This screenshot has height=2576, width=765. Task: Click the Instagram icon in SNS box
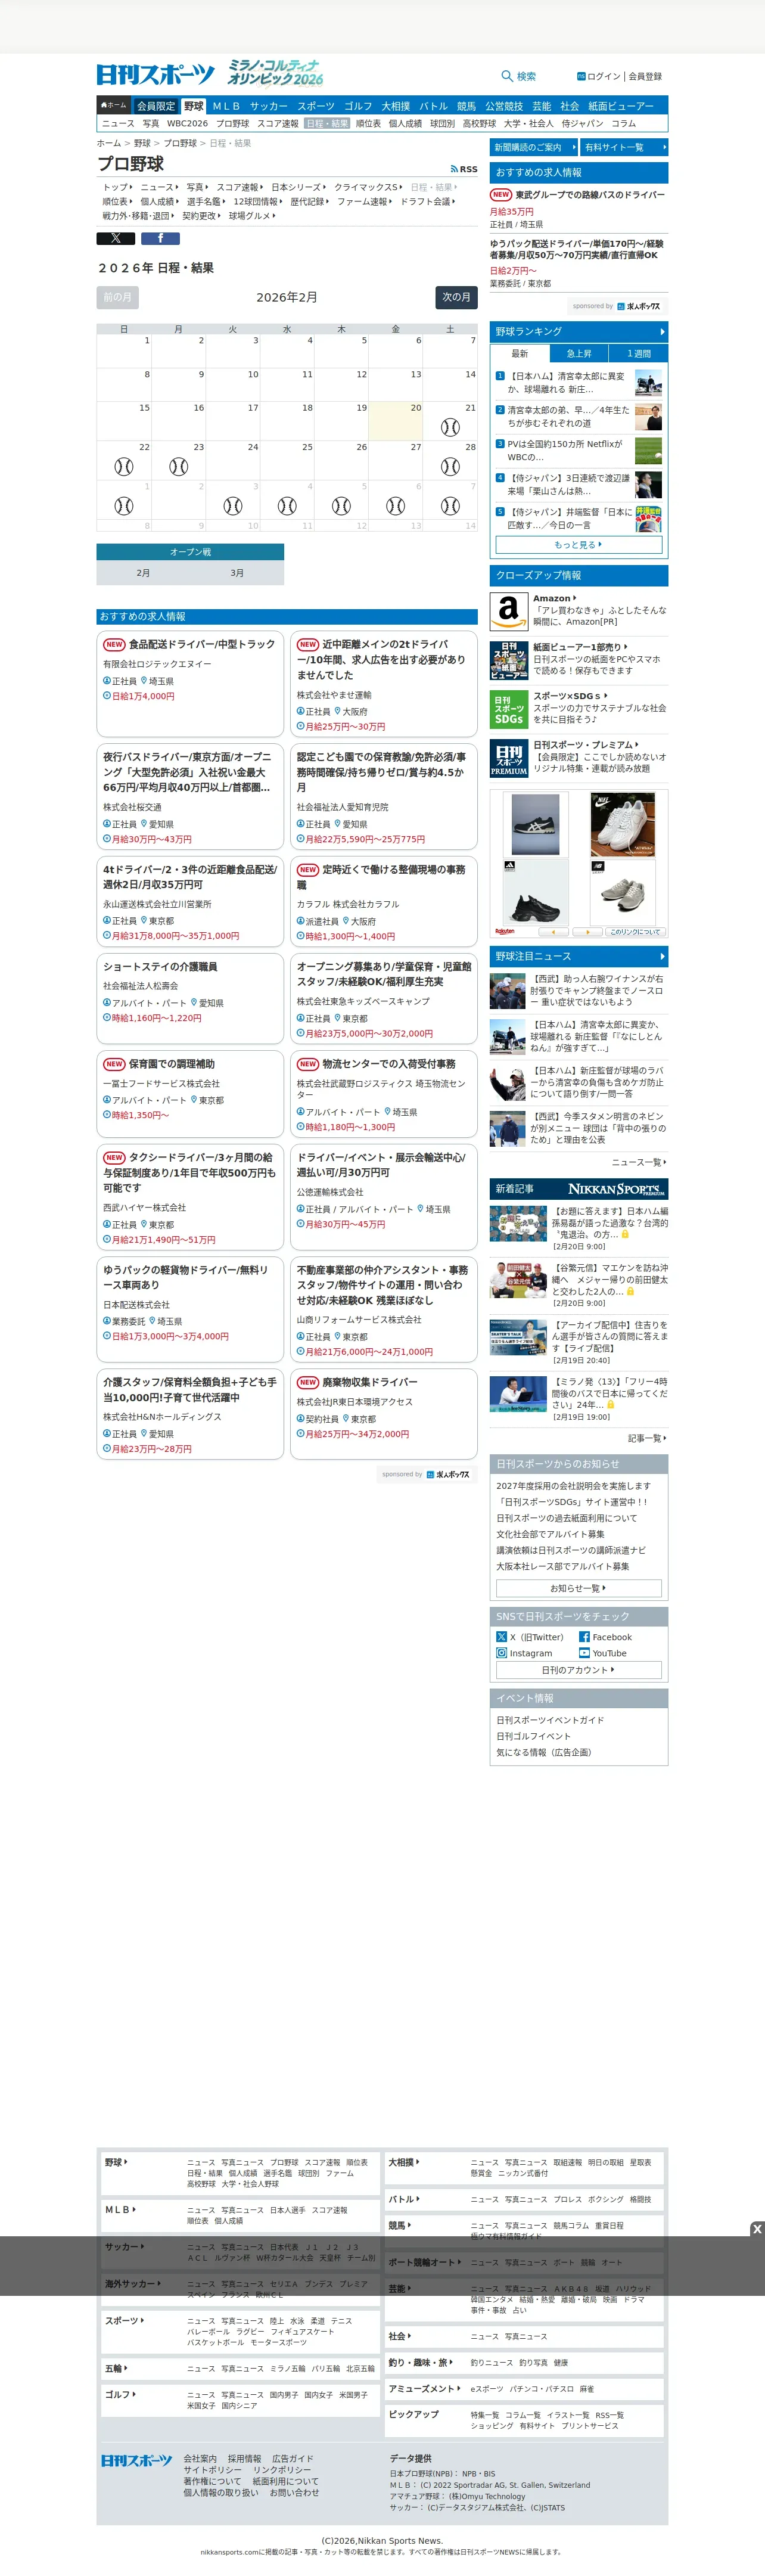(x=502, y=1653)
